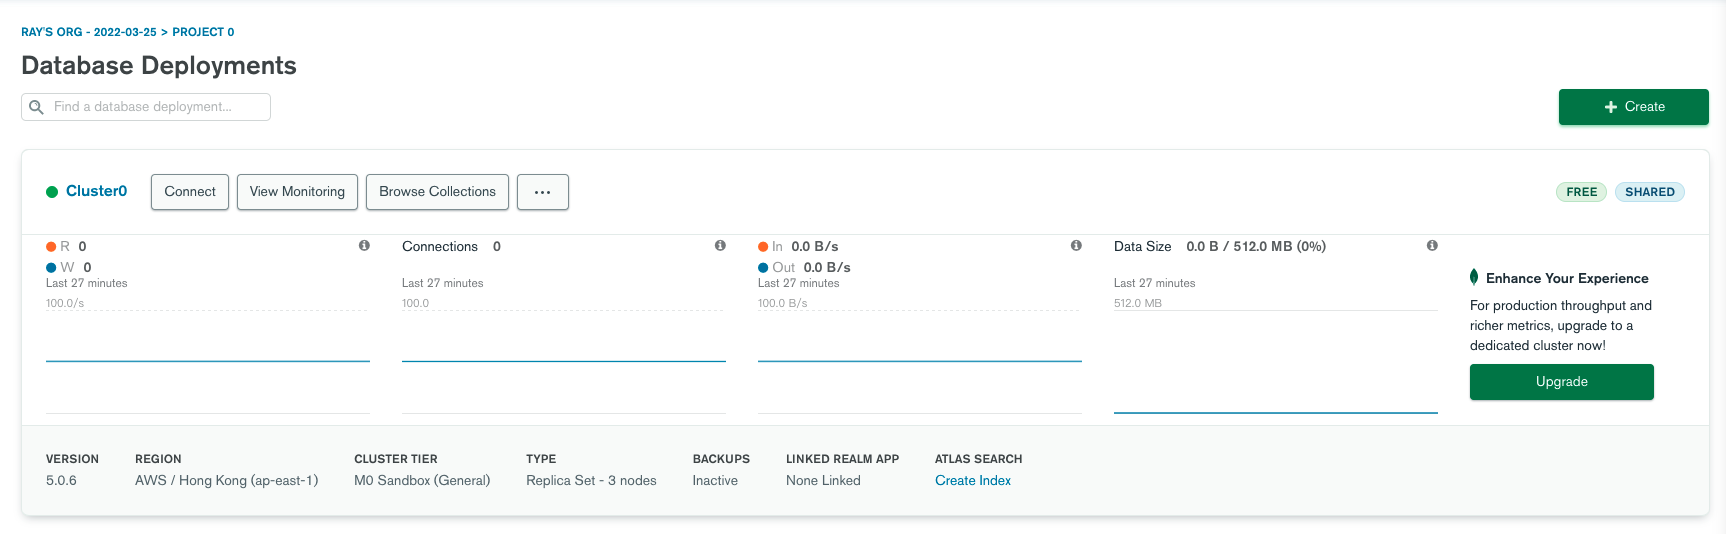Click the leaf icon beside Enhance Your Experience
Screen dimensions: 1726x534
(x=1474, y=277)
